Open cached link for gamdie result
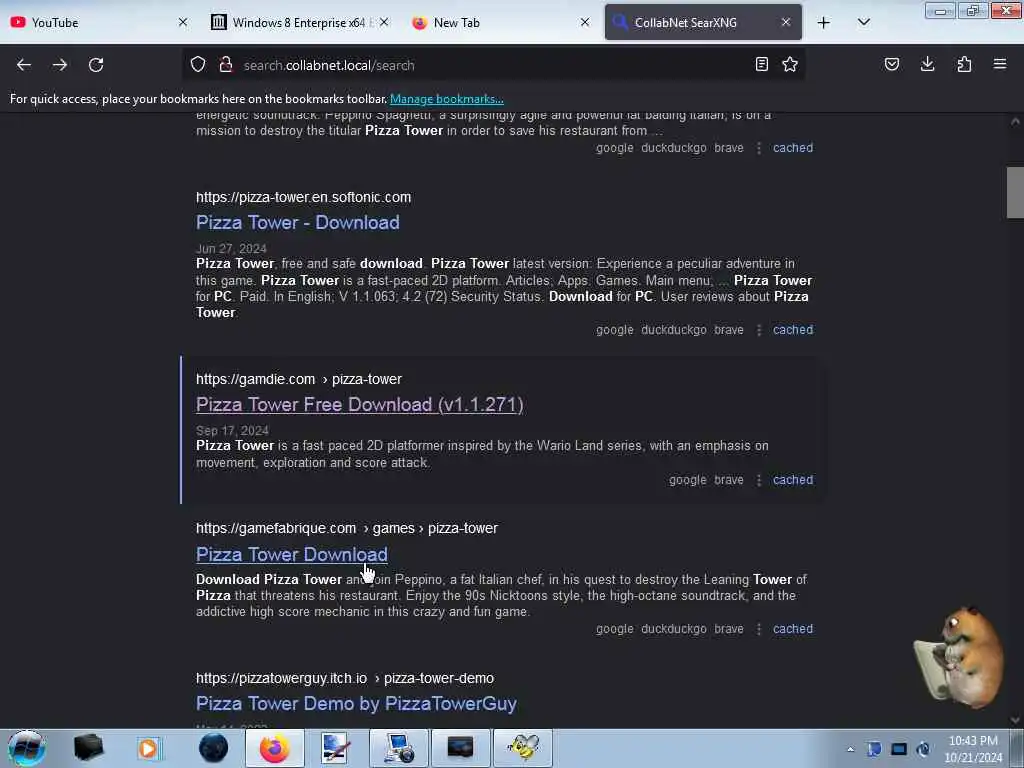Screen dimensions: 1024x768 pos(793,480)
